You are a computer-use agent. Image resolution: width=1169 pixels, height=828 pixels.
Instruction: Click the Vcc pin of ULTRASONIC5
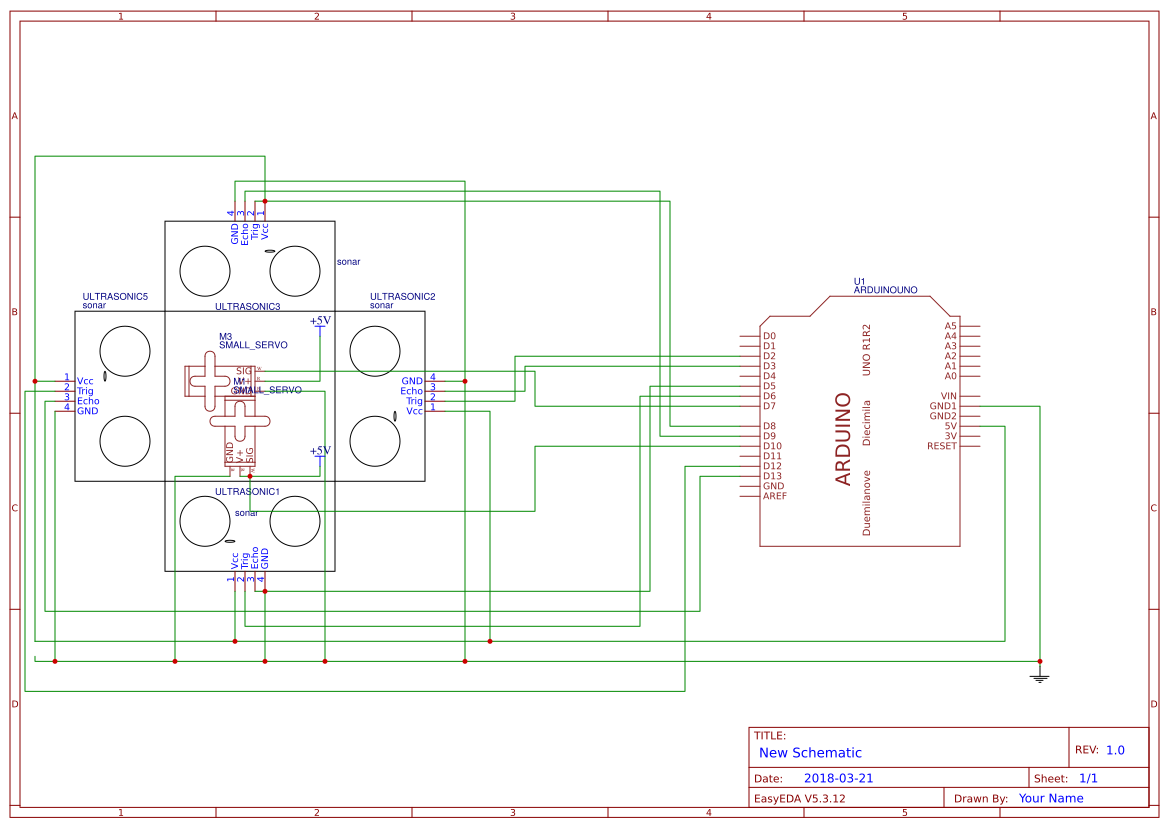click(x=85, y=381)
